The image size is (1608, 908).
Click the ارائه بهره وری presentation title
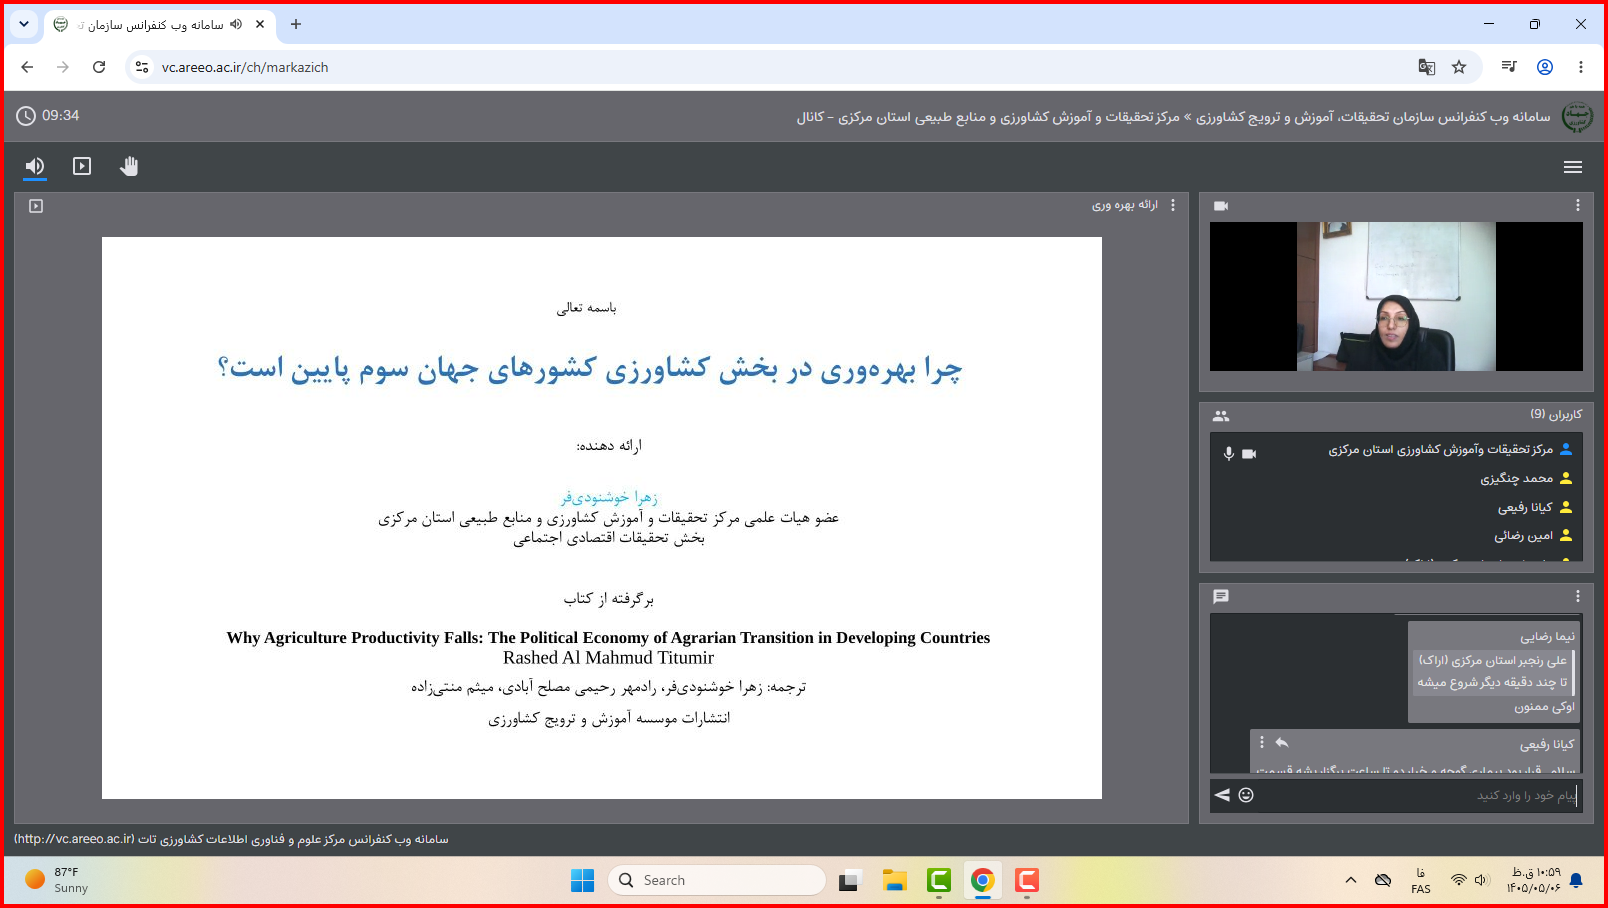point(1125,205)
